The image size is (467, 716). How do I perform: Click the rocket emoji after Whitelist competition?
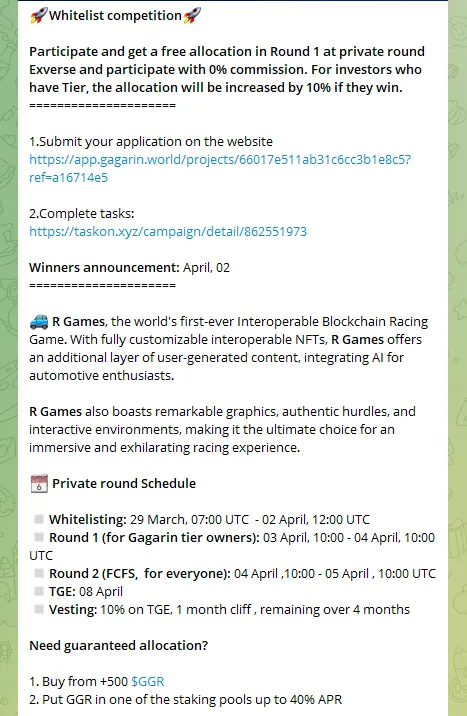coord(192,16)
